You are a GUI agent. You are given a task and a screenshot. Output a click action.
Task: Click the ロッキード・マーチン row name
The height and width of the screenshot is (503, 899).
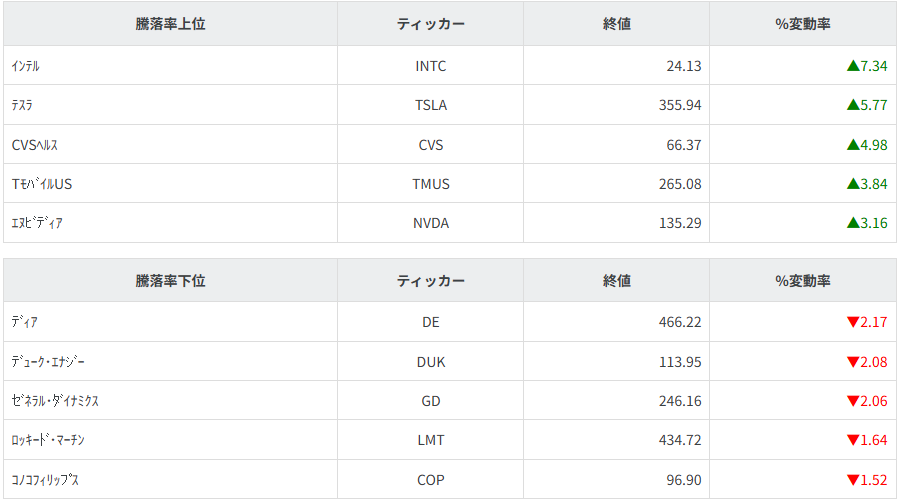click(x=54, y=440)
